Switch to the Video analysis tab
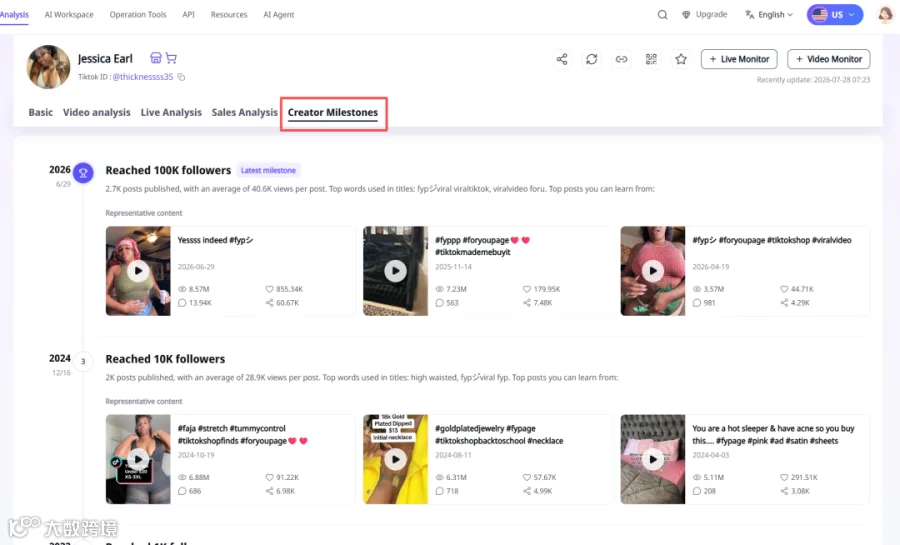 click(x=96, y=112)
